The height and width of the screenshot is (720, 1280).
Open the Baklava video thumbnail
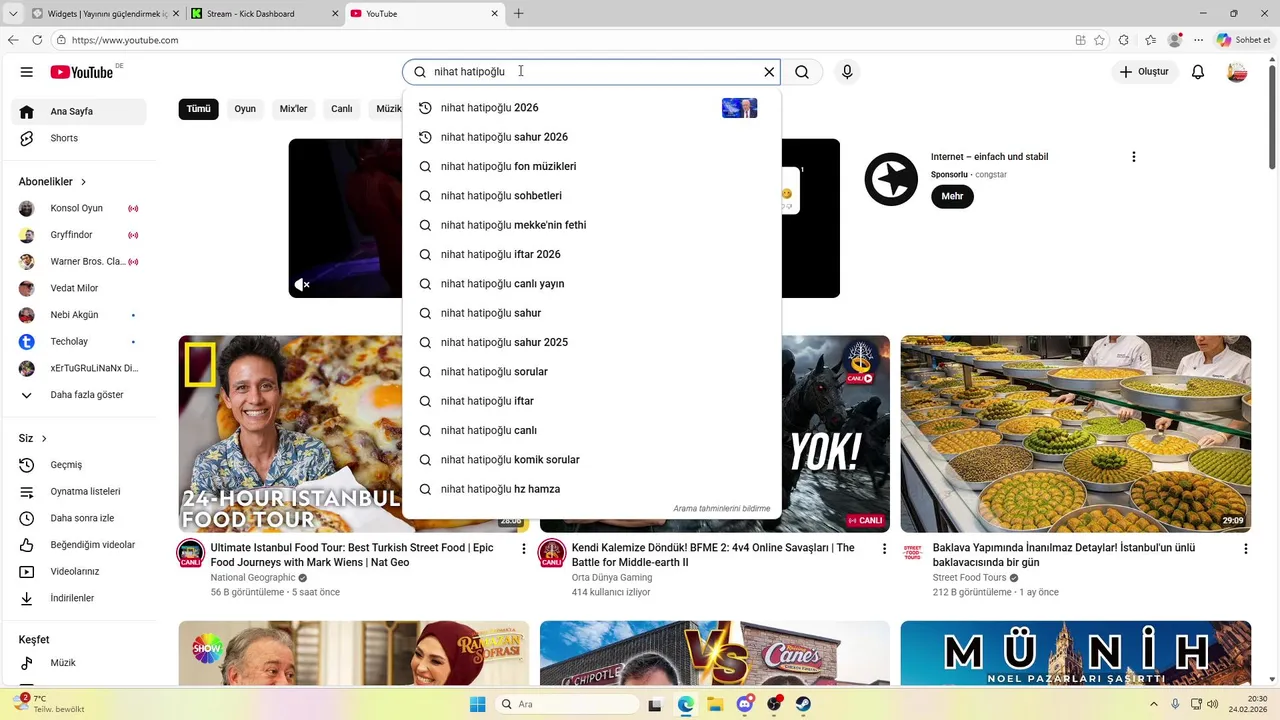[x=1075, y=434]
